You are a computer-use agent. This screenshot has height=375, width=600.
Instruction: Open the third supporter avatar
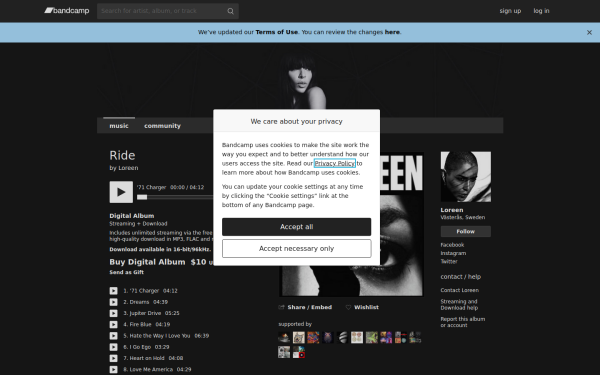coord(313,338)
